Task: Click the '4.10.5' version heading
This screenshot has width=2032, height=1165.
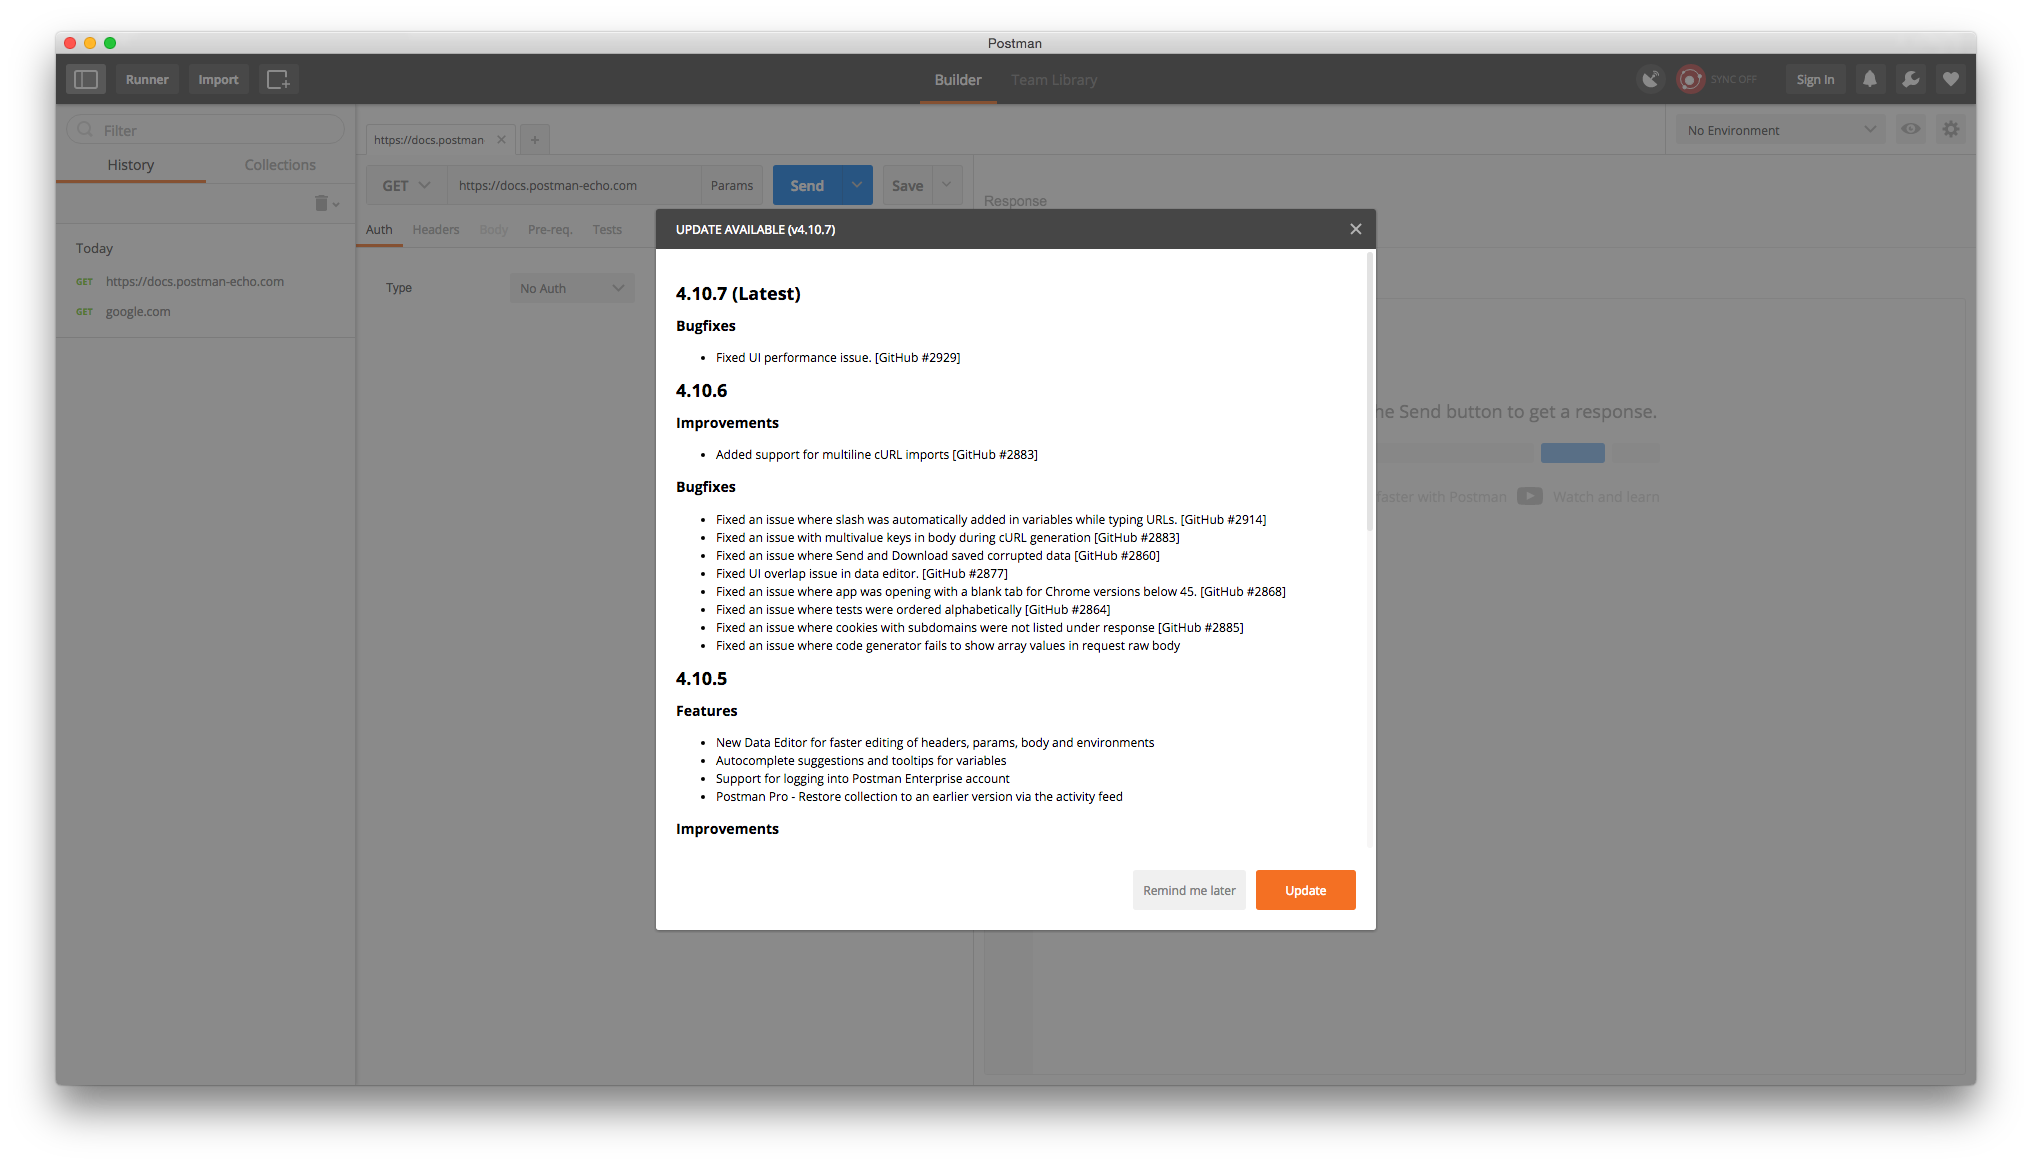Action: 701,678
